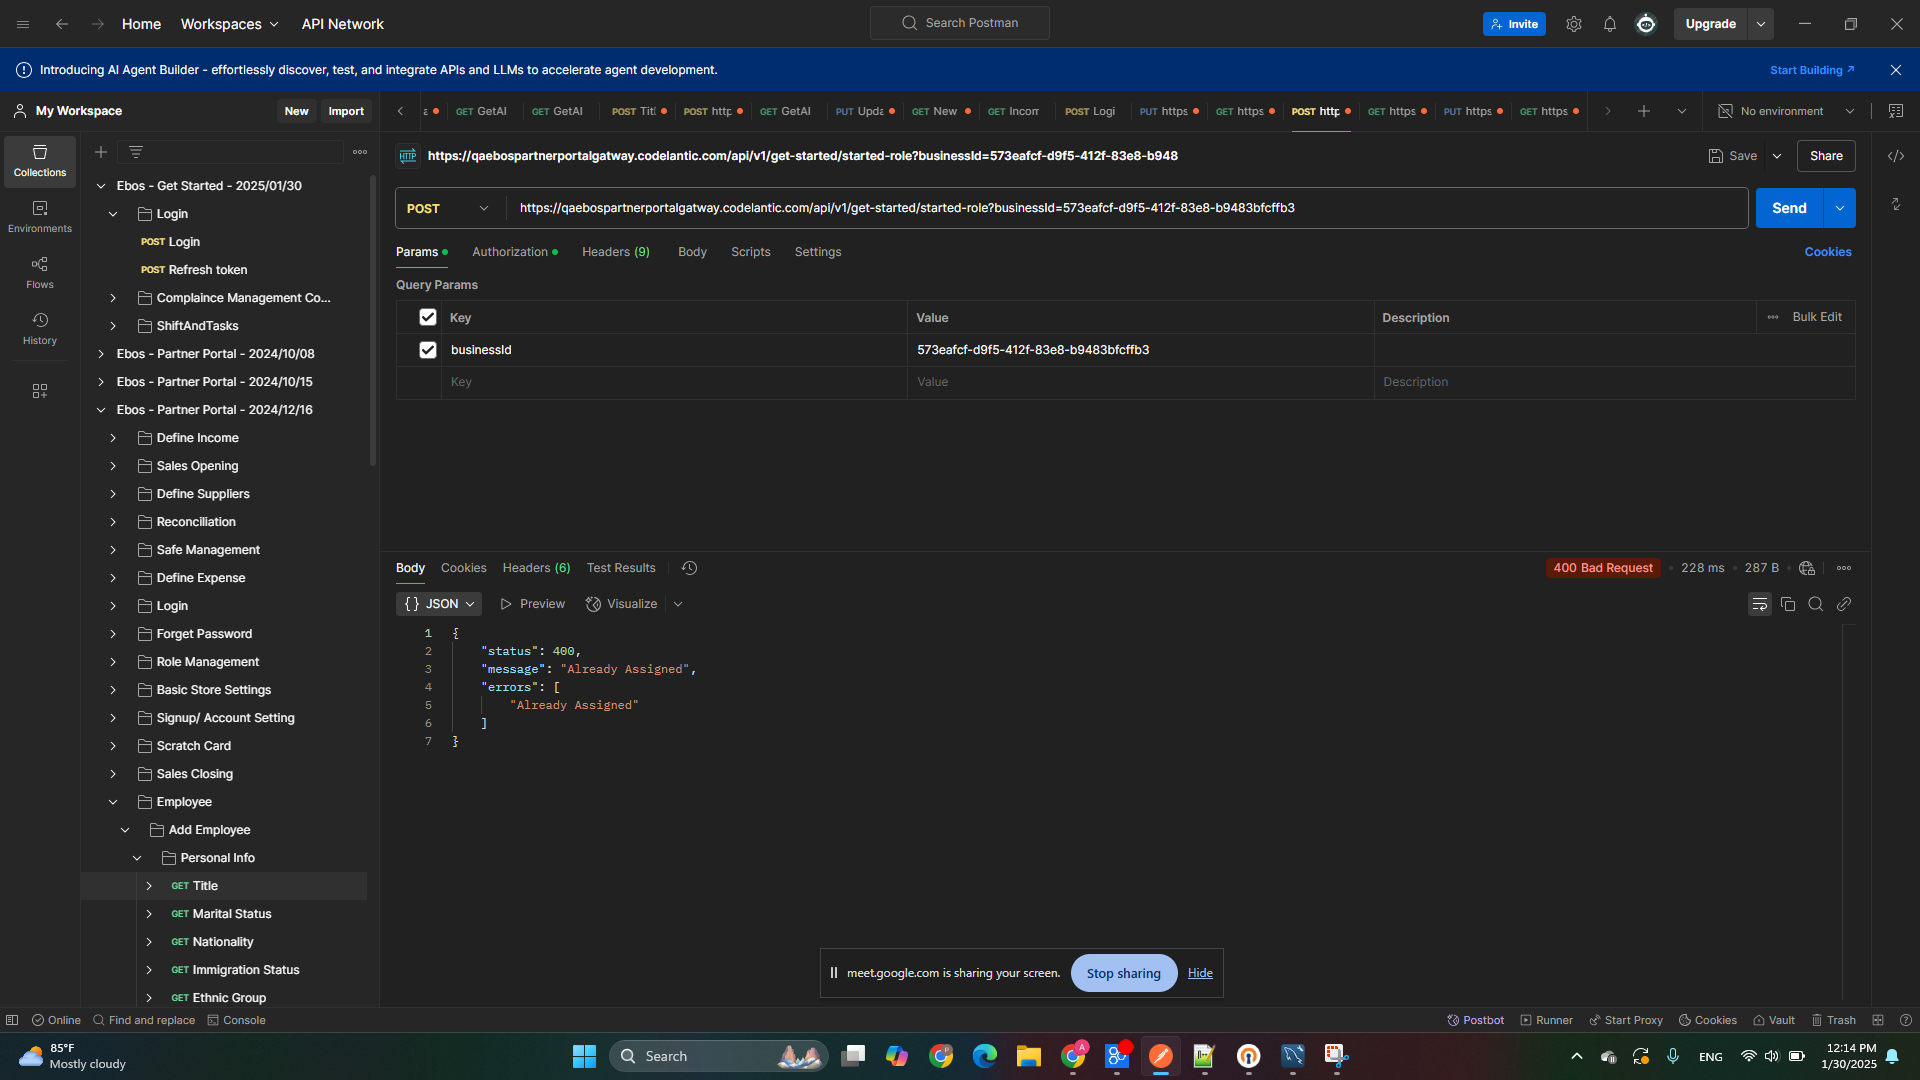The width and height of the screenshot is (1920, 1080).
Task: Open the Send button options arrow
Action: [x=1840, y=208]
